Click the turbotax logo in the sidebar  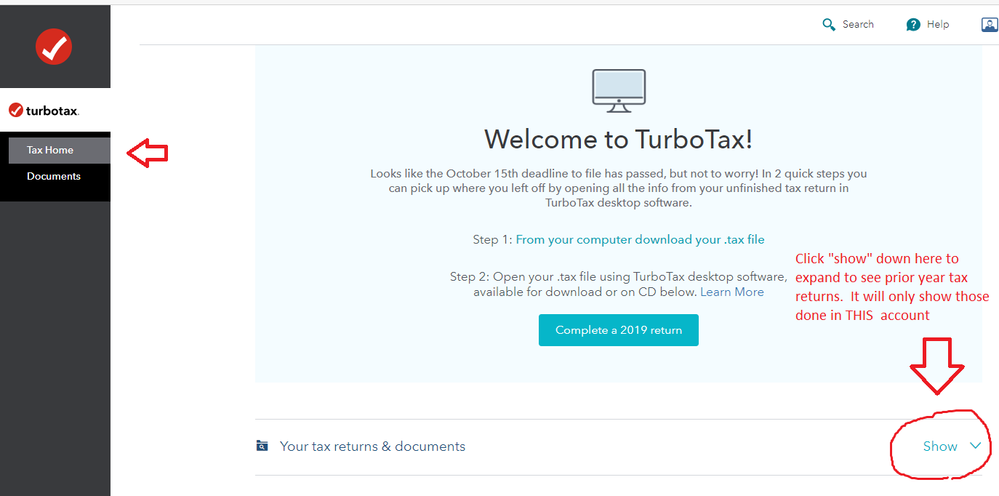44,110
